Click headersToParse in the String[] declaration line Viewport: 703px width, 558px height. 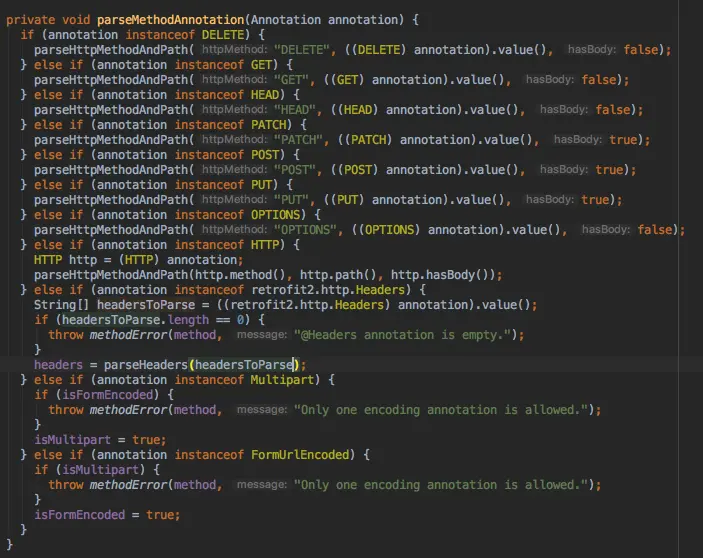(x=146, y=305)
